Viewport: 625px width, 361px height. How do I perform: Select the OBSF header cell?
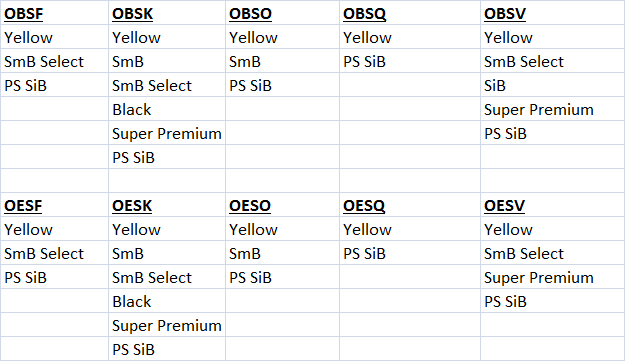click(54, 13)
